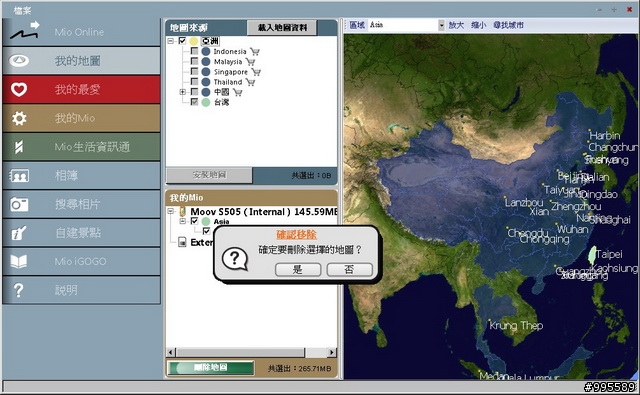640x395 pixels.
Task: Click 中國 shopping cart icon
Action: pyautogui.click(x=237, y=92)
